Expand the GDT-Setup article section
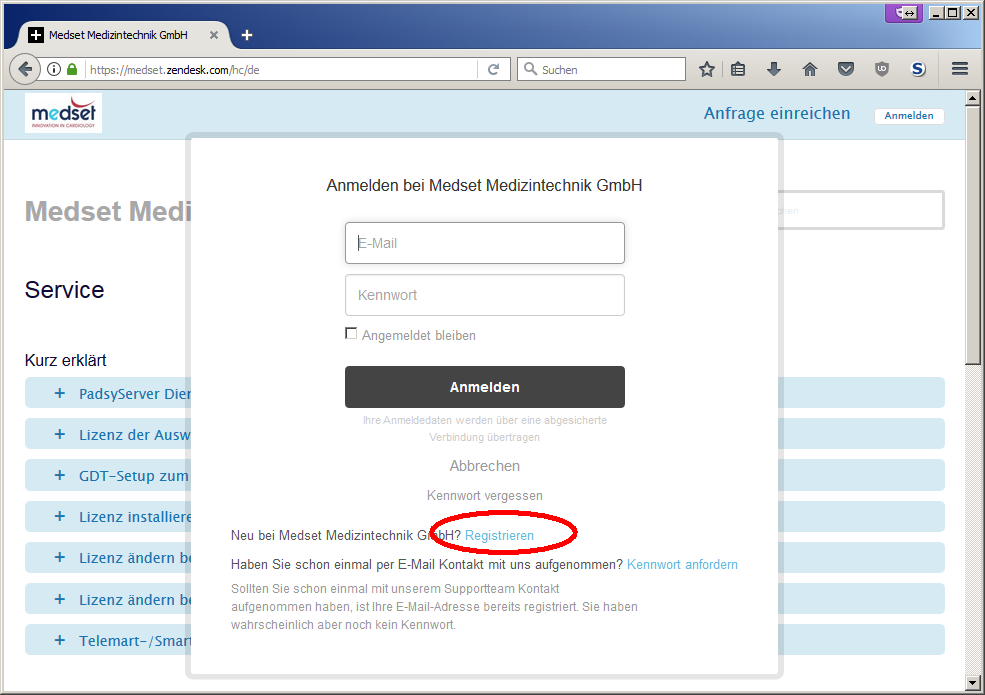Image resolution: width=985 pixels, height=695 pixels. coord(60,475)
